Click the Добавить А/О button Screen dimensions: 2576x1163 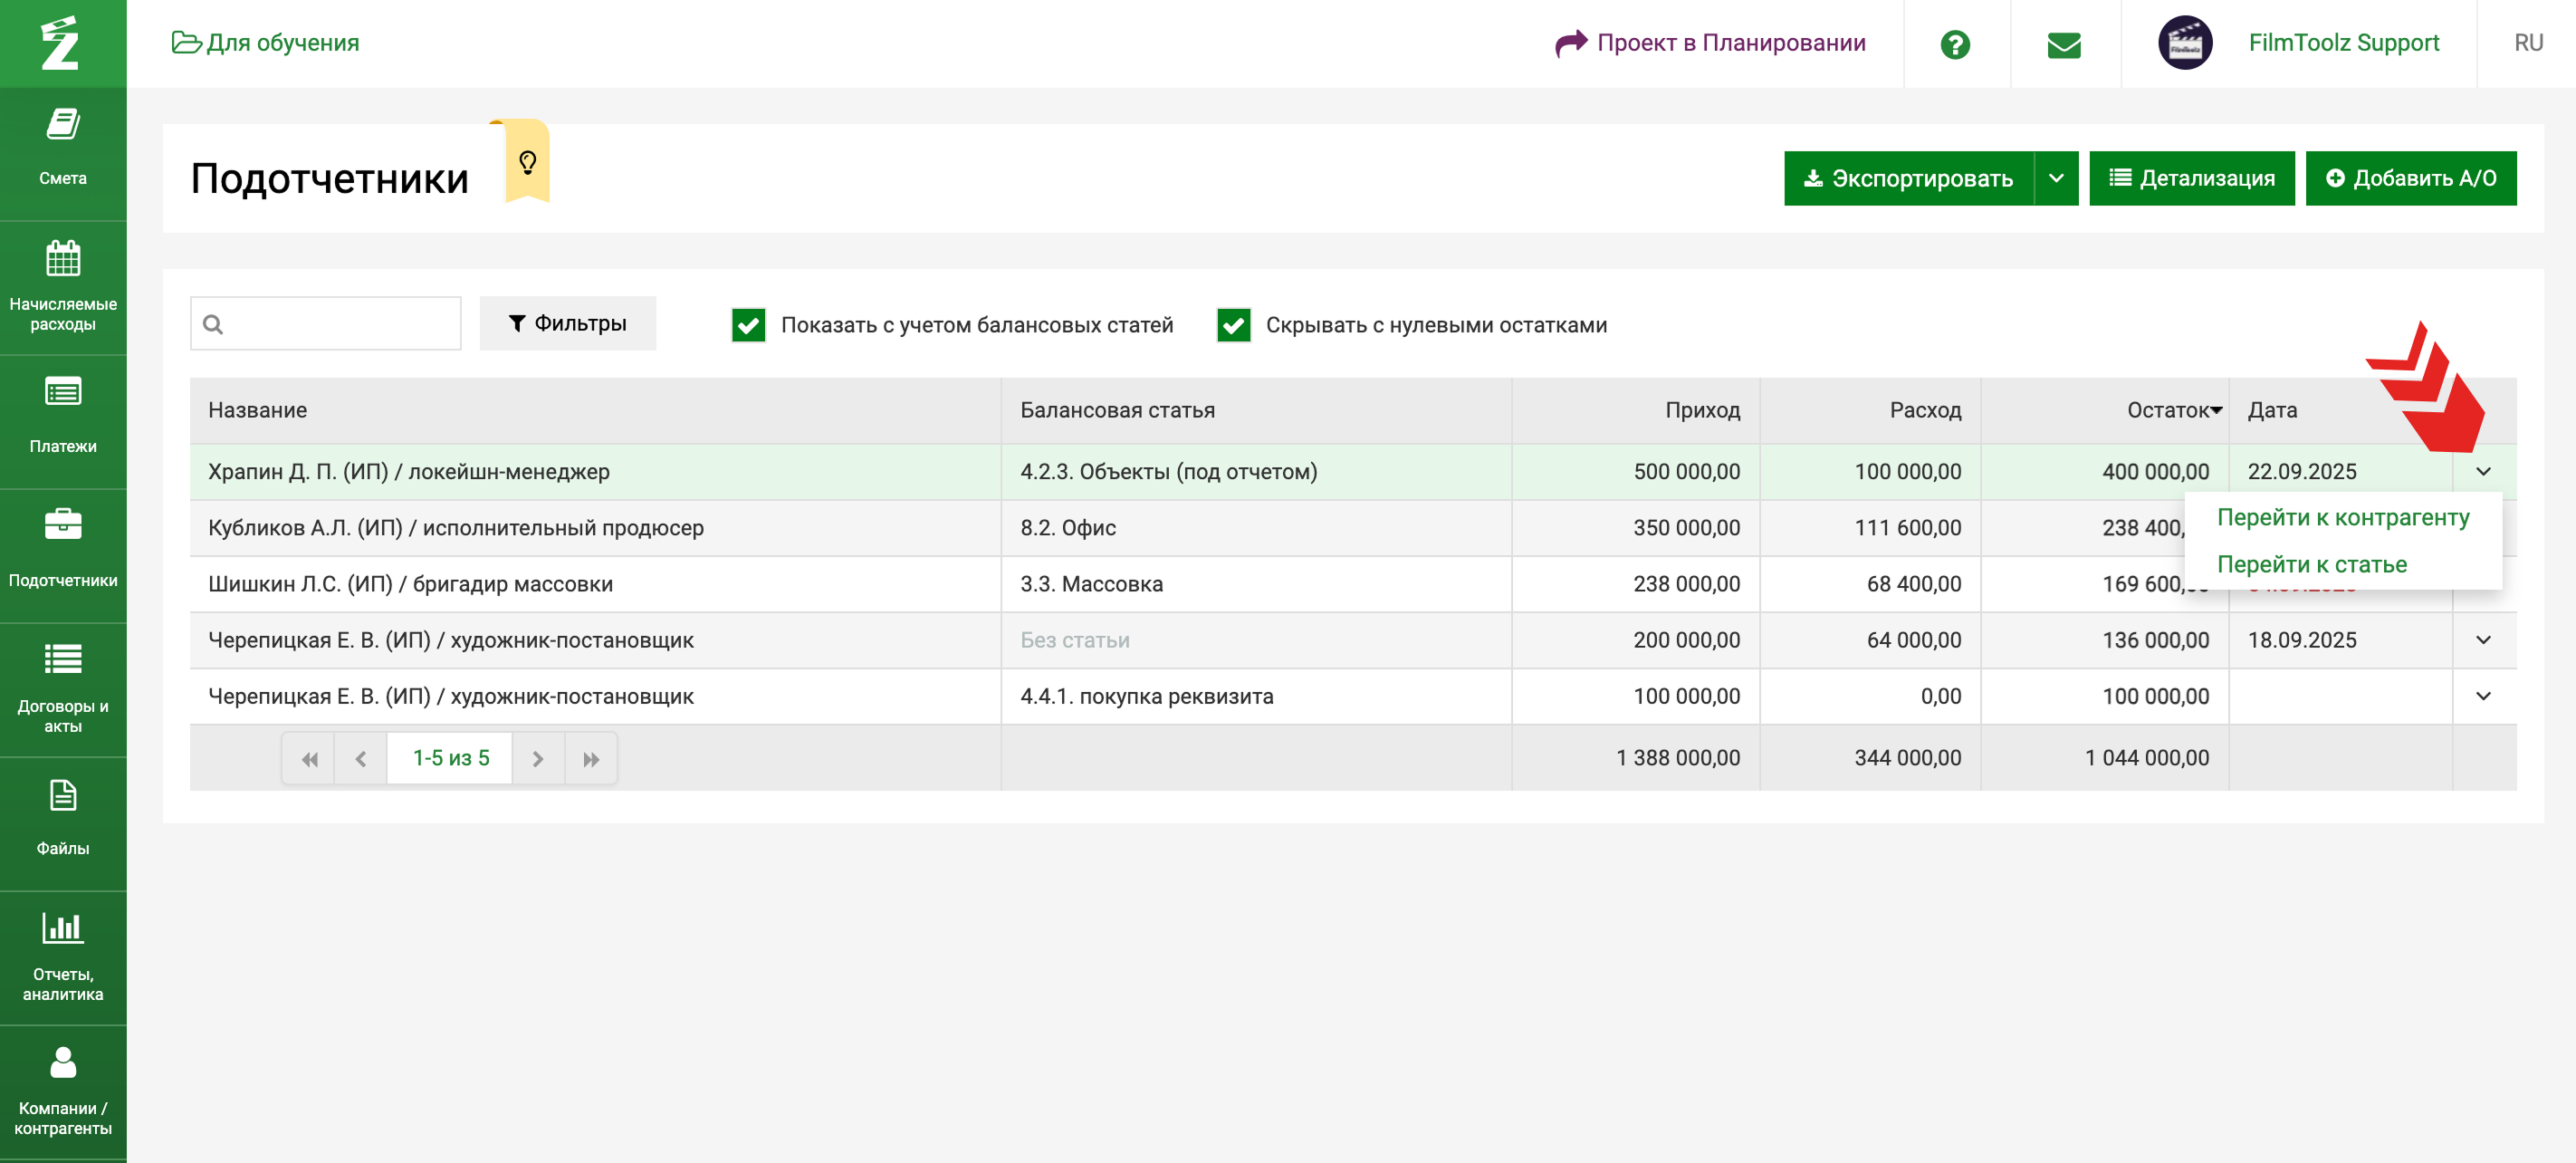(2410, 178)
